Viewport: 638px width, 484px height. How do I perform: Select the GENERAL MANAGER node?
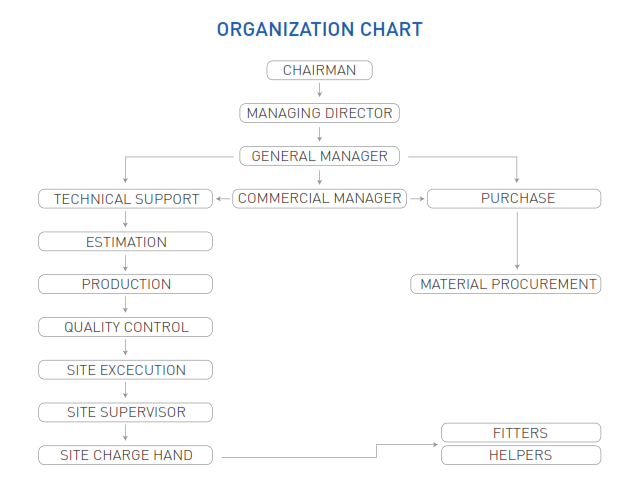pyautogui.click(x=319, y=156)
